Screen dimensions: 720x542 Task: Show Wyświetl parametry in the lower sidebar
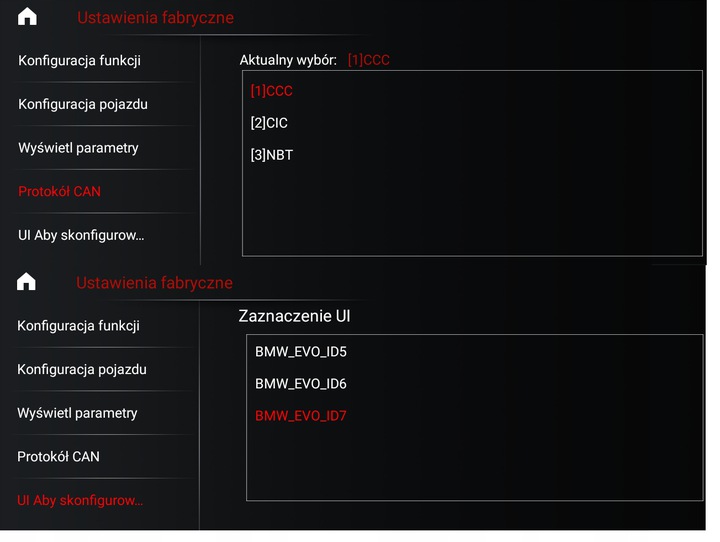[x=77, y=413]
